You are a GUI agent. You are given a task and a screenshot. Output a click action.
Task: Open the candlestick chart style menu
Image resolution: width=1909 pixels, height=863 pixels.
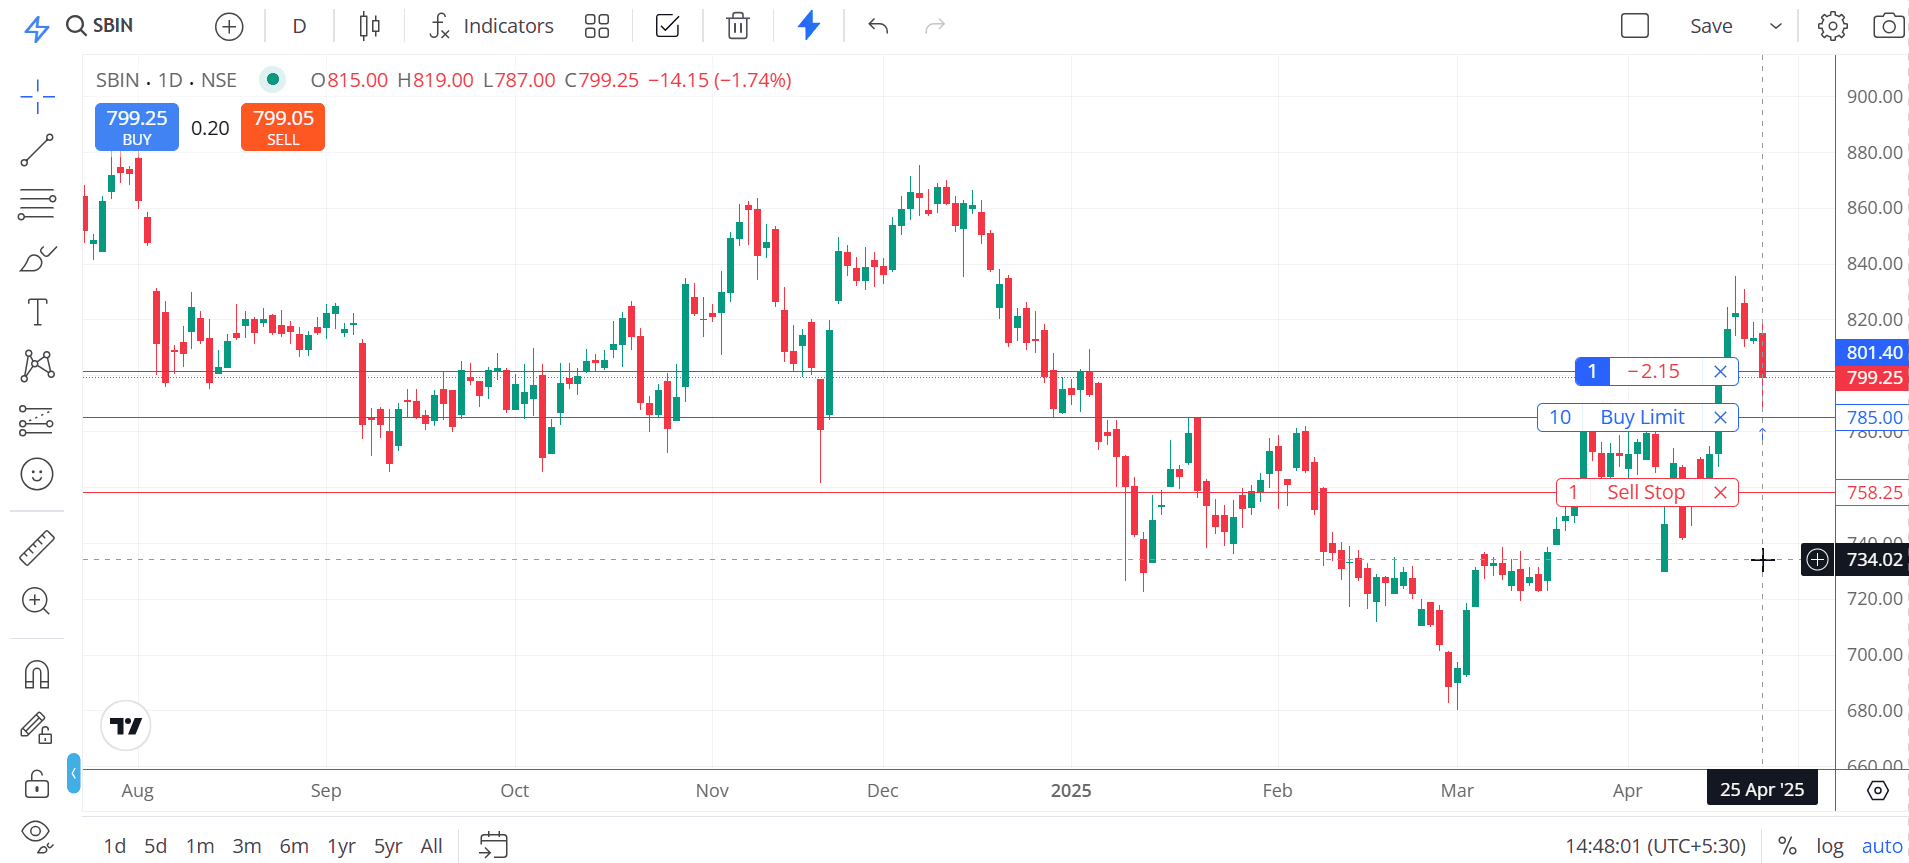(369, 26)
